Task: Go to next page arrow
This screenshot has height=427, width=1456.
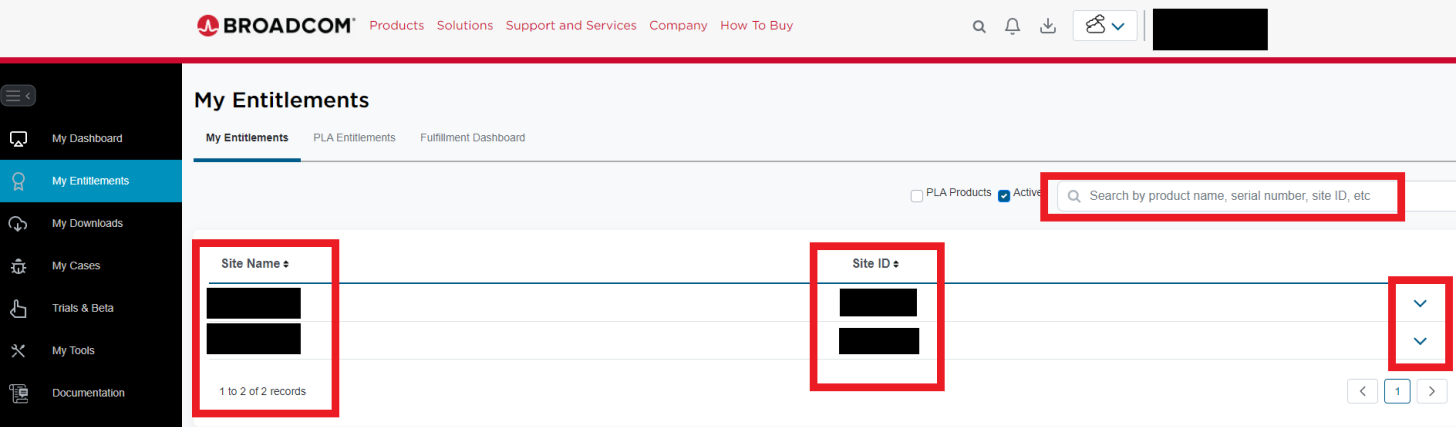Action: (1432, 391)
